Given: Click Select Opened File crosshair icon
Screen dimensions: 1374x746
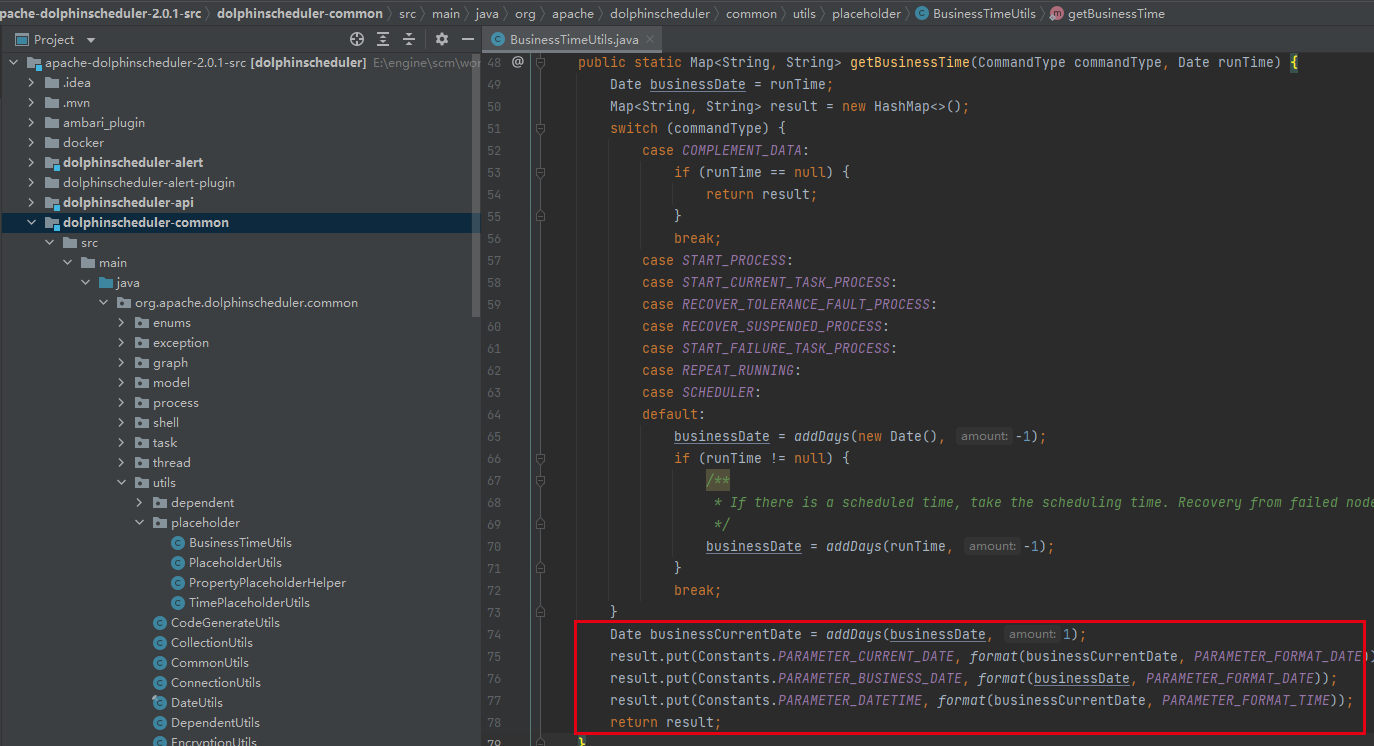Looking at the screenshot, I should pyautogui.click(x=357, y=39).
